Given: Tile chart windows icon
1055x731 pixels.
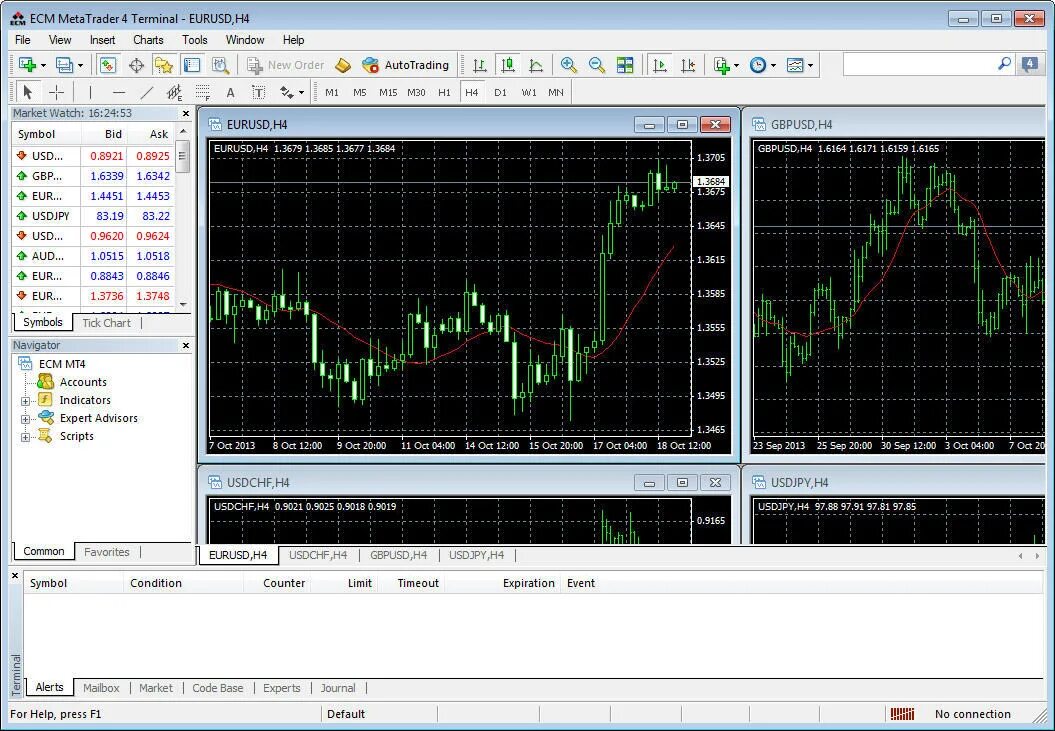Looking at the screenshot, I should [625, 65].
